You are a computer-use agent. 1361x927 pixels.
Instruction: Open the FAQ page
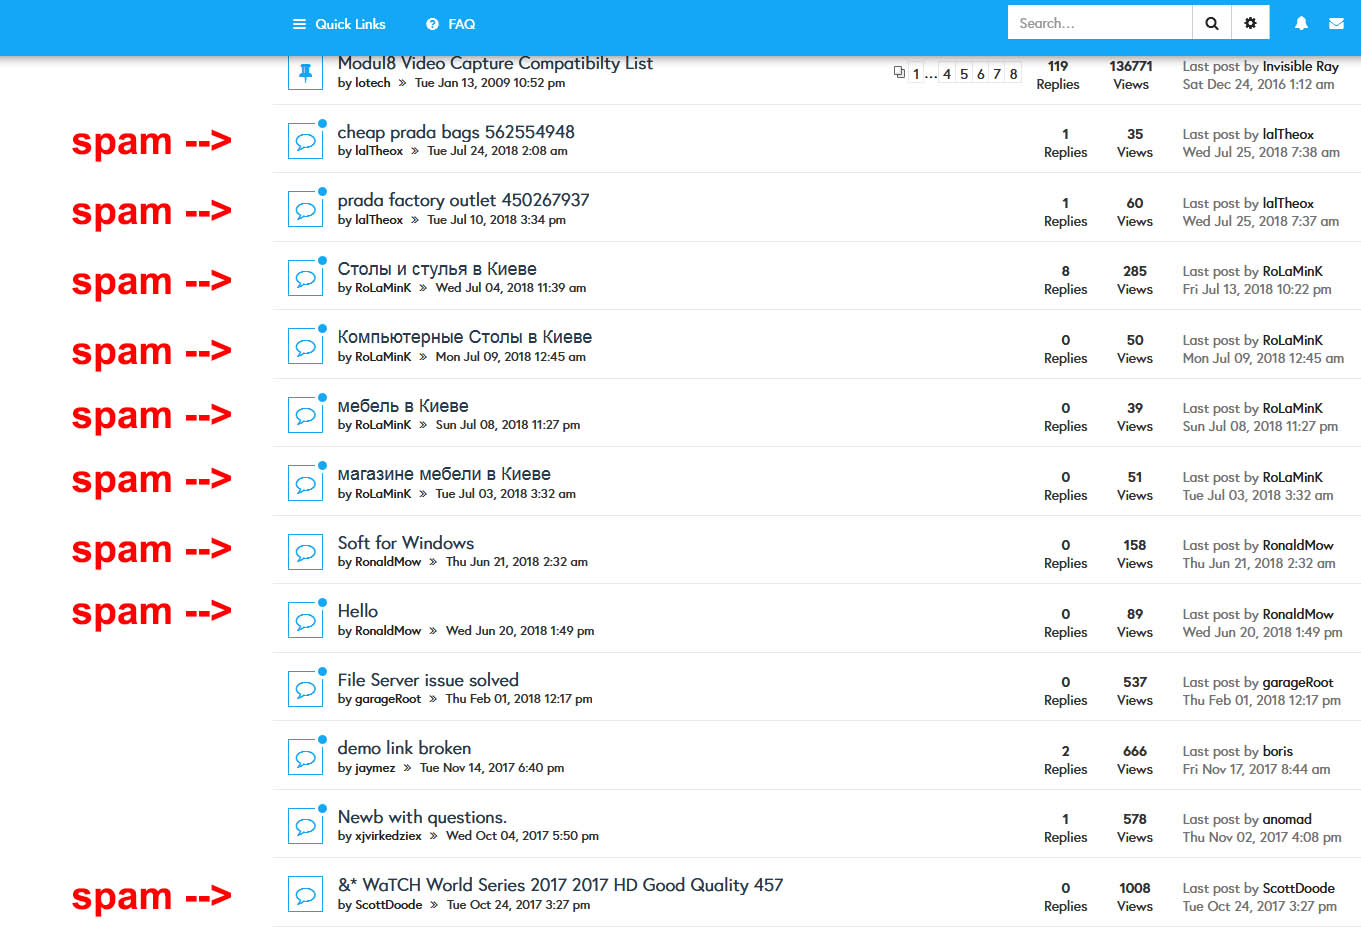pos(451,24)
